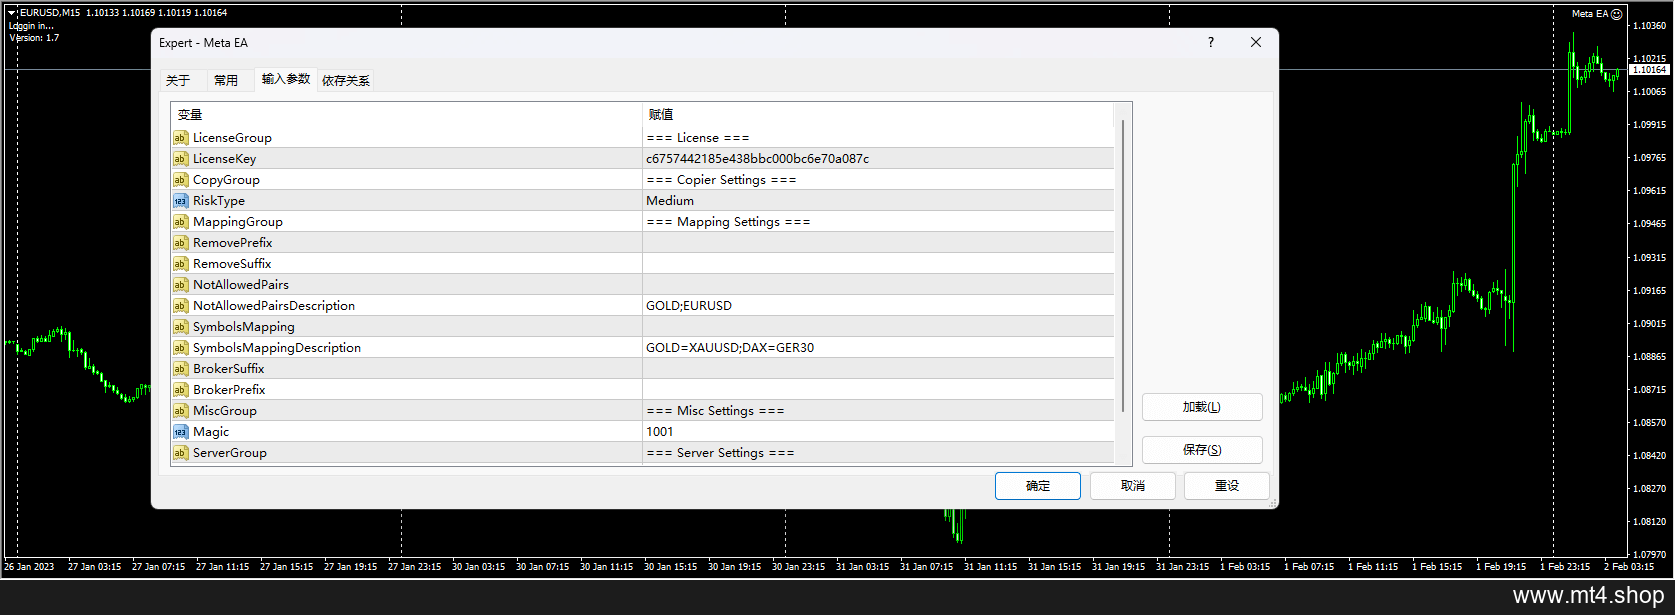Click the 保存(S) button

tap(1202, 450)
